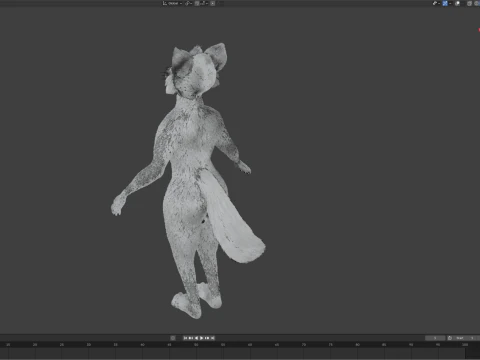480x360 pixels.
Task: Toggle viewport gizmos visibility
Action: coord(435,3)
